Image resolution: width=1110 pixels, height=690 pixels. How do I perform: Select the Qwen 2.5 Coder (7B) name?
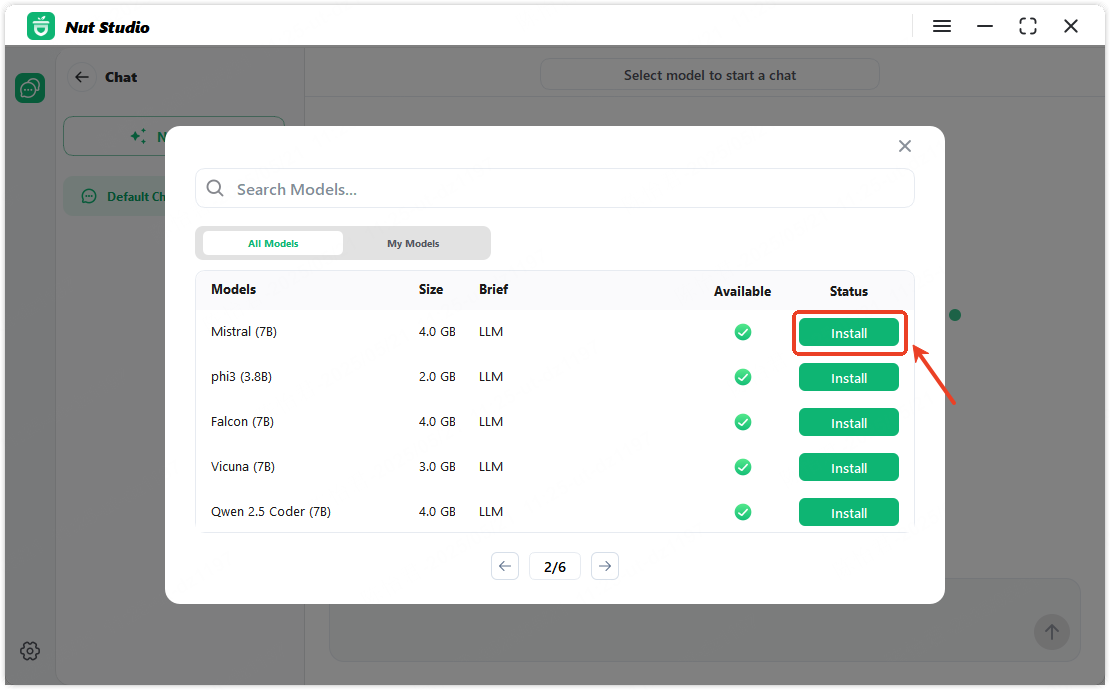(x=270, y=511)
